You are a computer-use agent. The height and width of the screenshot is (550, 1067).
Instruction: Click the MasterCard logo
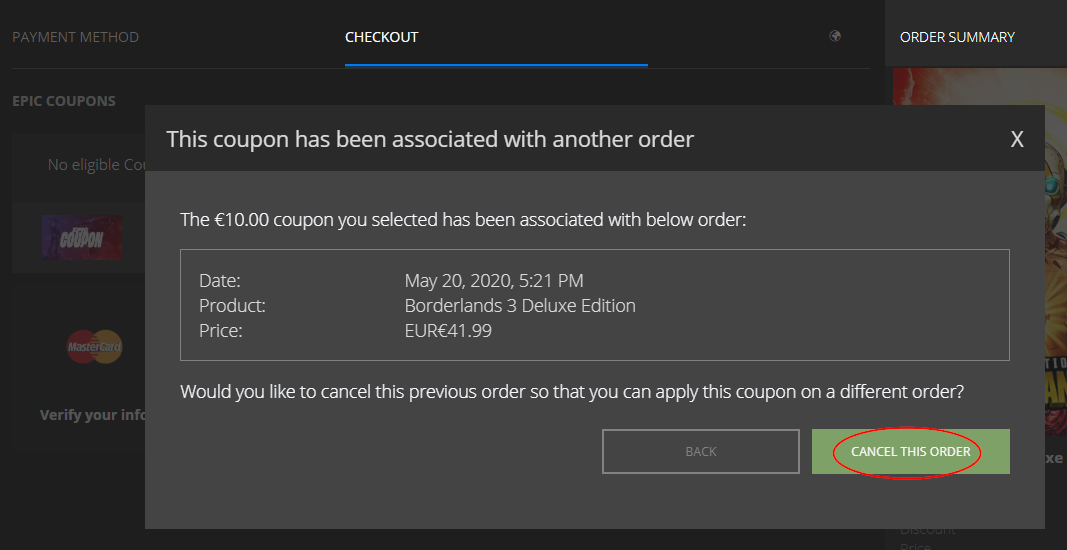pyautogui.click(x=94, y=347)
